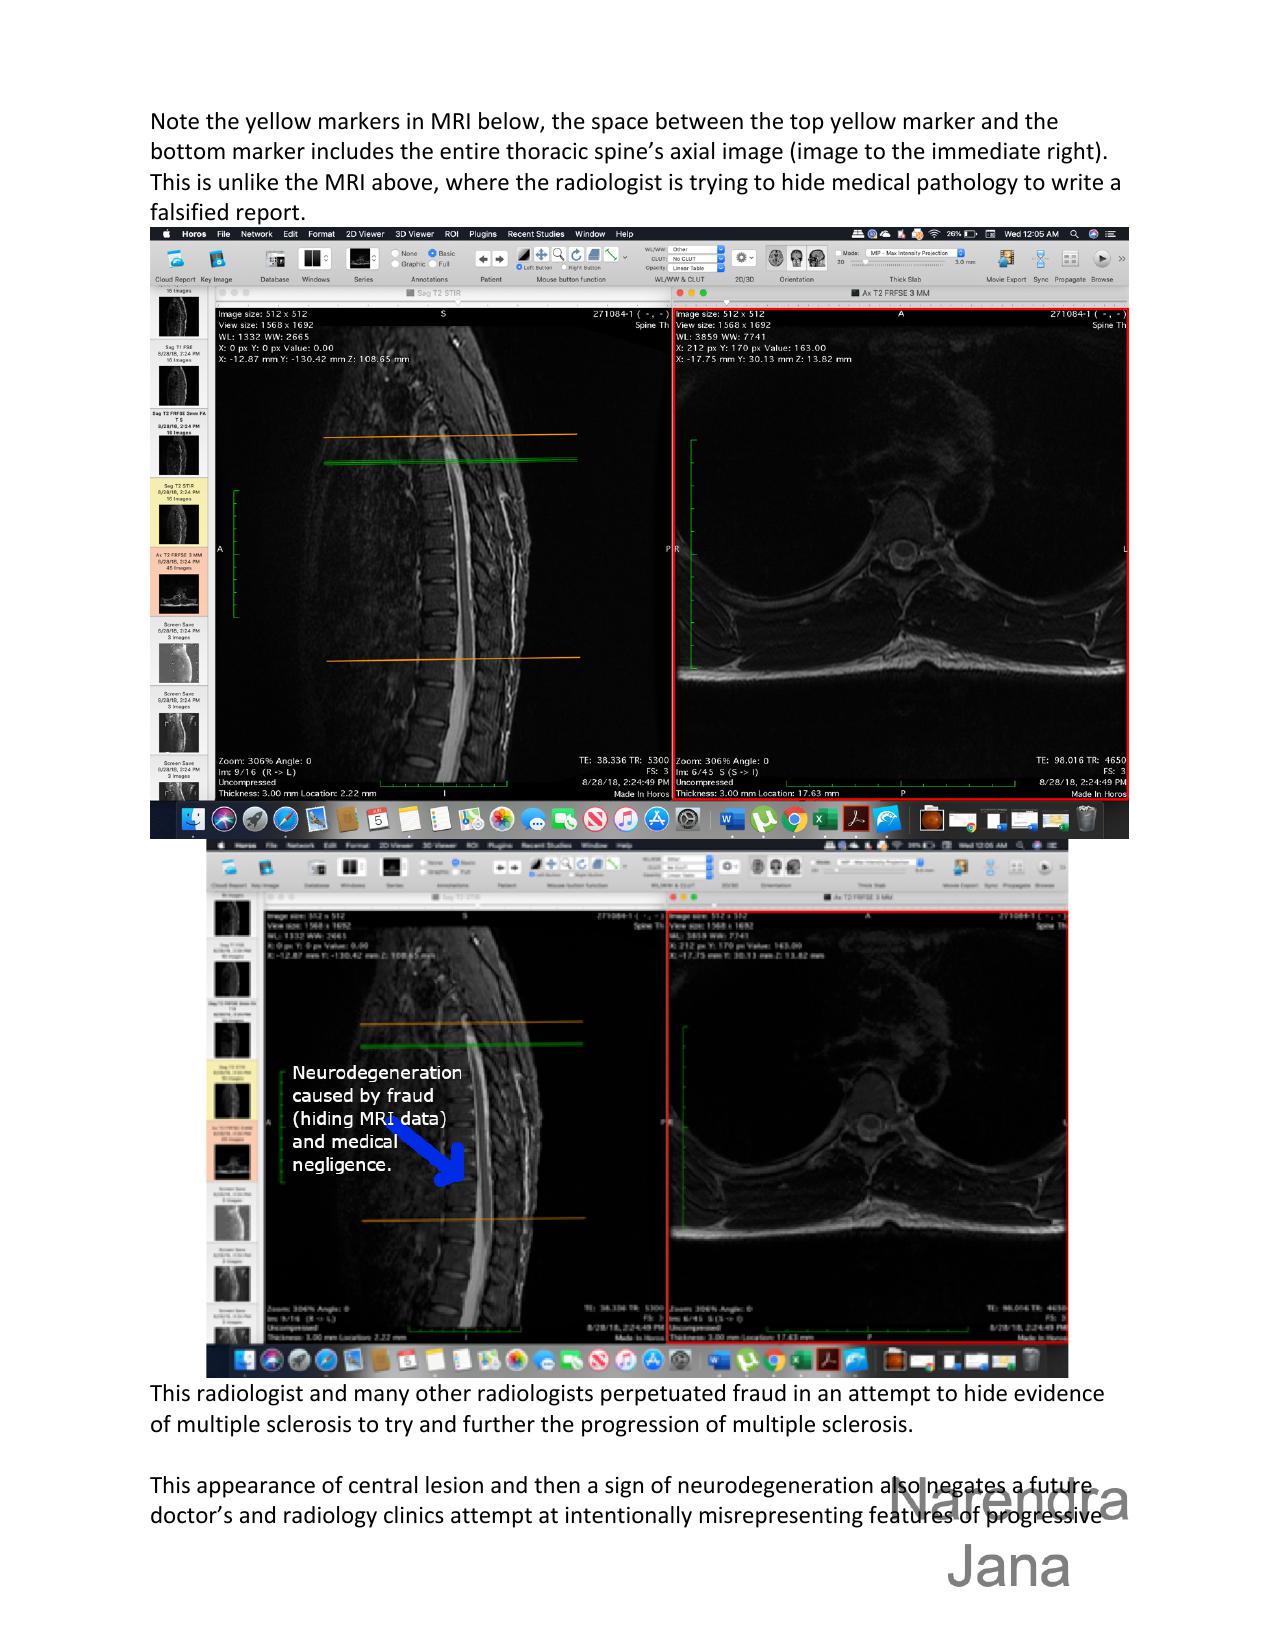Select the green length measurement ROI tool
1275x1650 pixels.
point(610,254)
